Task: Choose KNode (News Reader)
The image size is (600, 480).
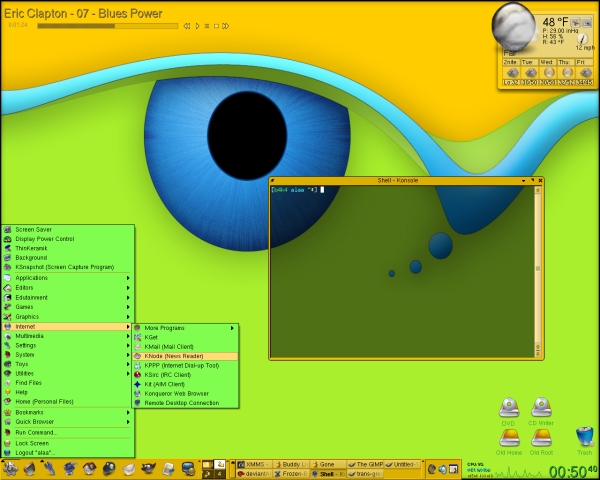Action: coord(185,356)
